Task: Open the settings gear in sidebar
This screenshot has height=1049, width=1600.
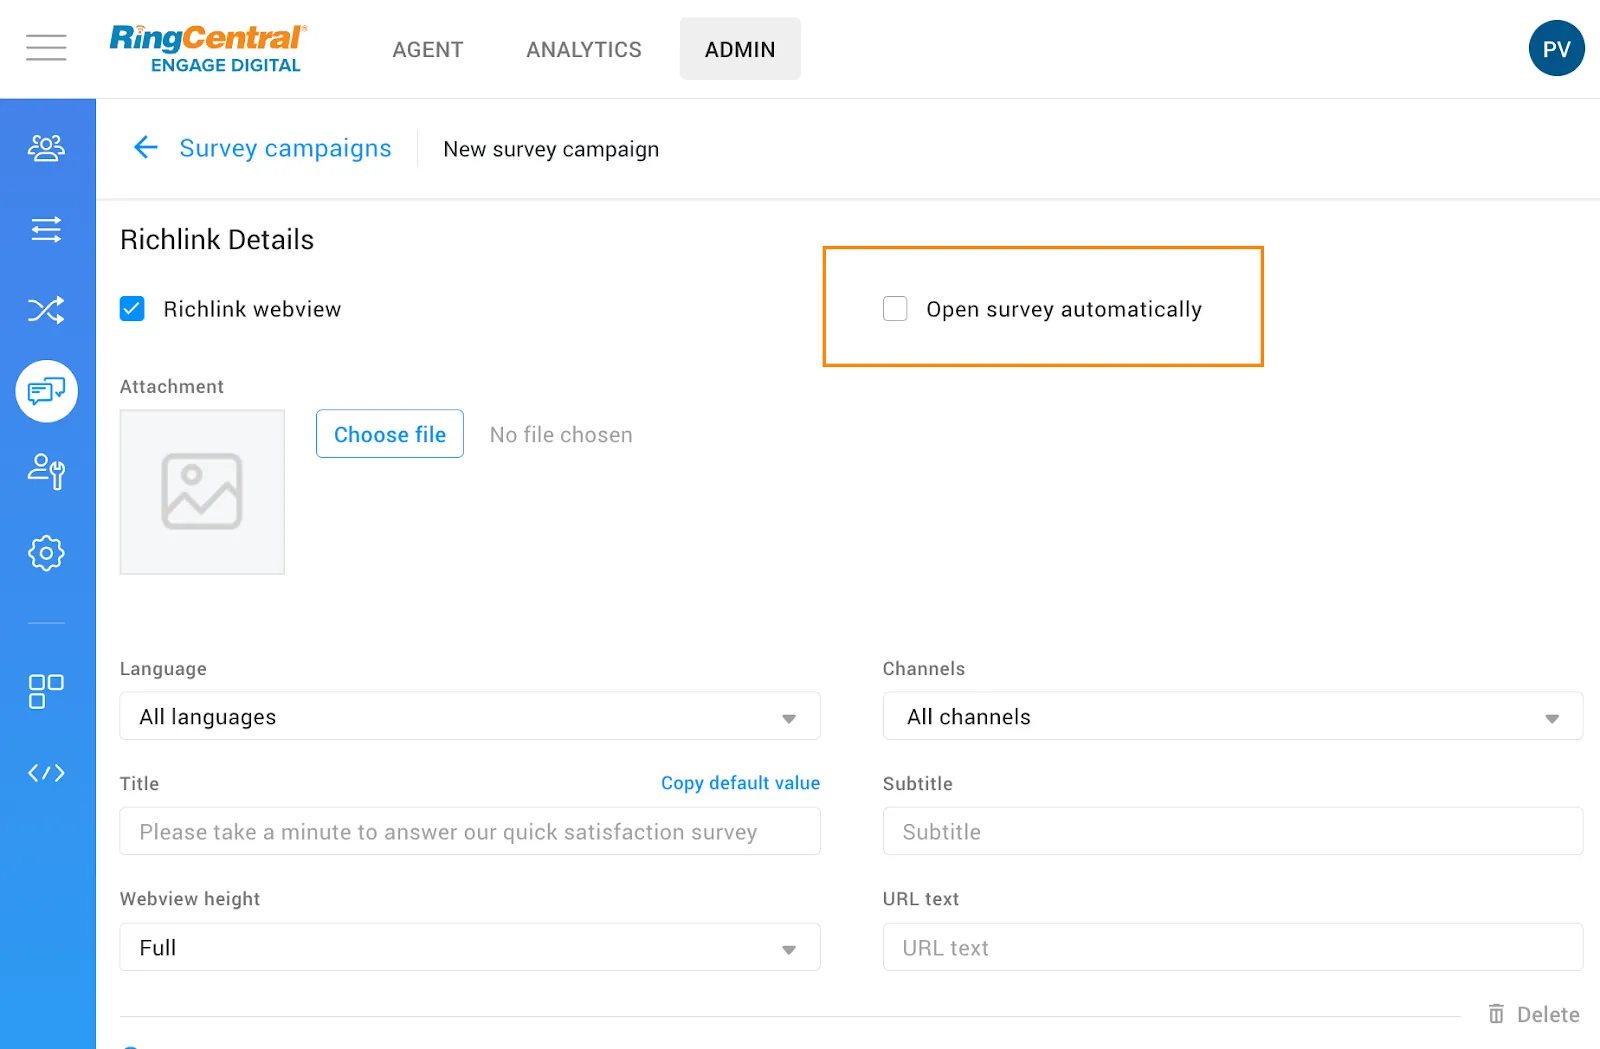Action: coord(46,553)
